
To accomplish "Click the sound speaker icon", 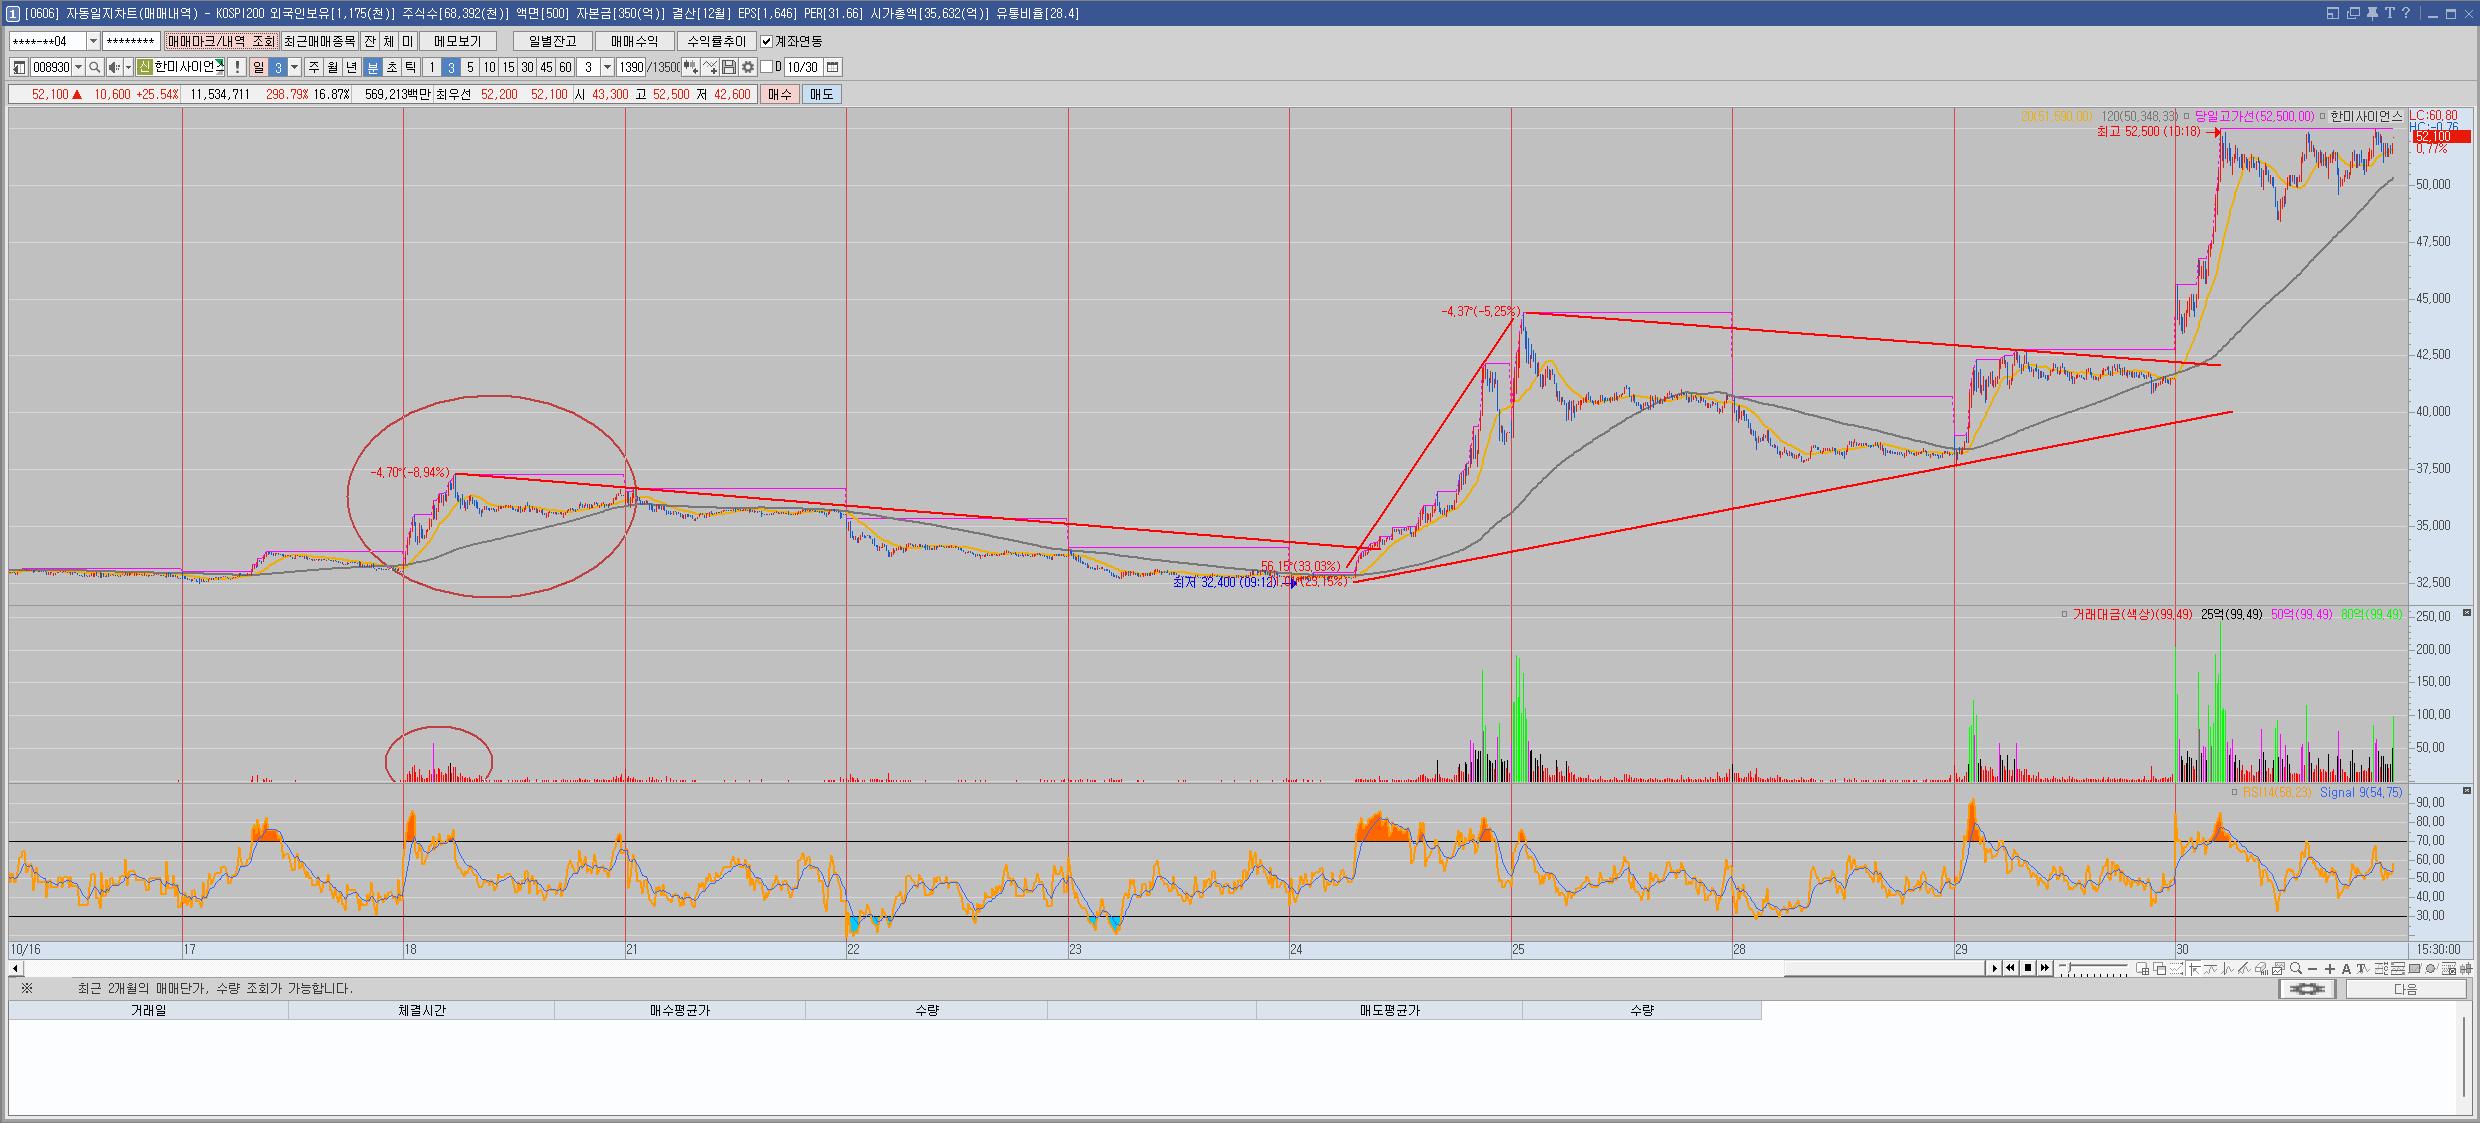I will (x=114, y=67).
